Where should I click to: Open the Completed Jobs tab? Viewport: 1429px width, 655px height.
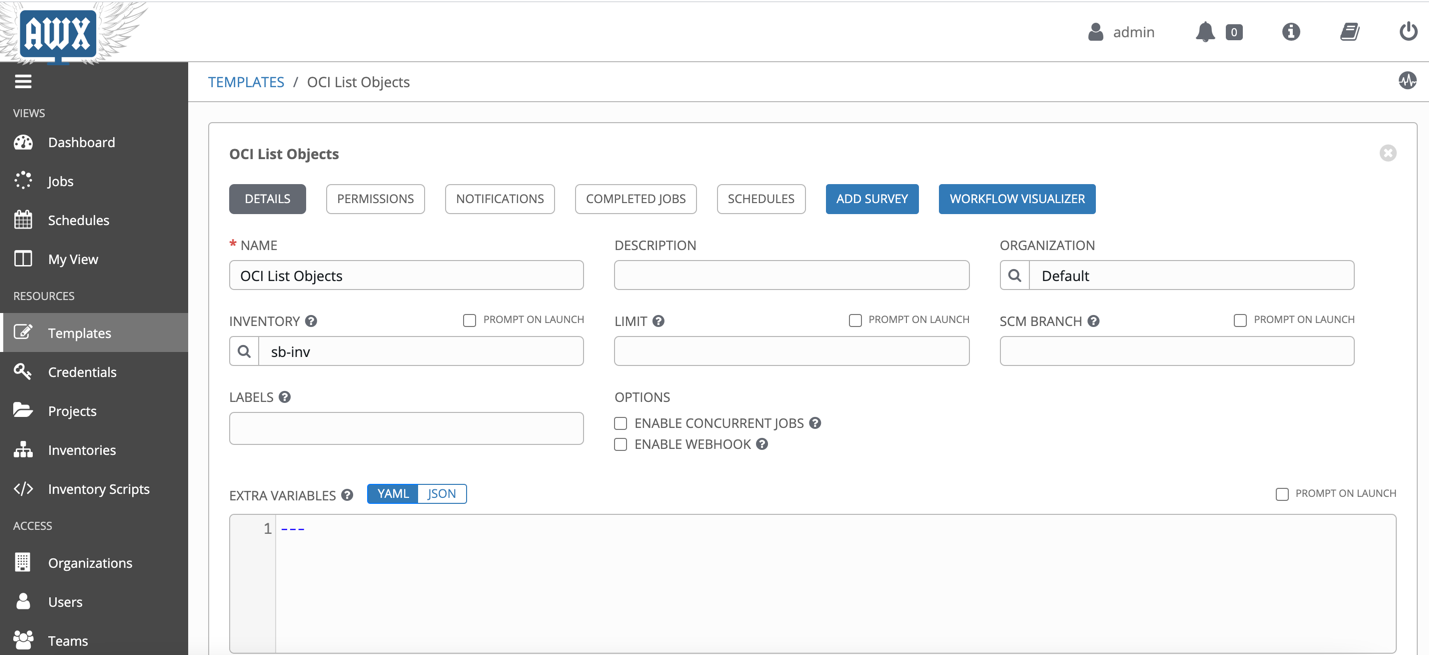pyautogui.click(x=635, y=199)
